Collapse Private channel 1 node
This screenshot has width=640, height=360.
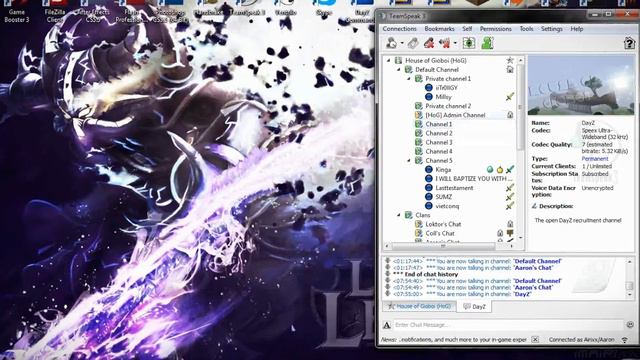click(x=409, y=79)
